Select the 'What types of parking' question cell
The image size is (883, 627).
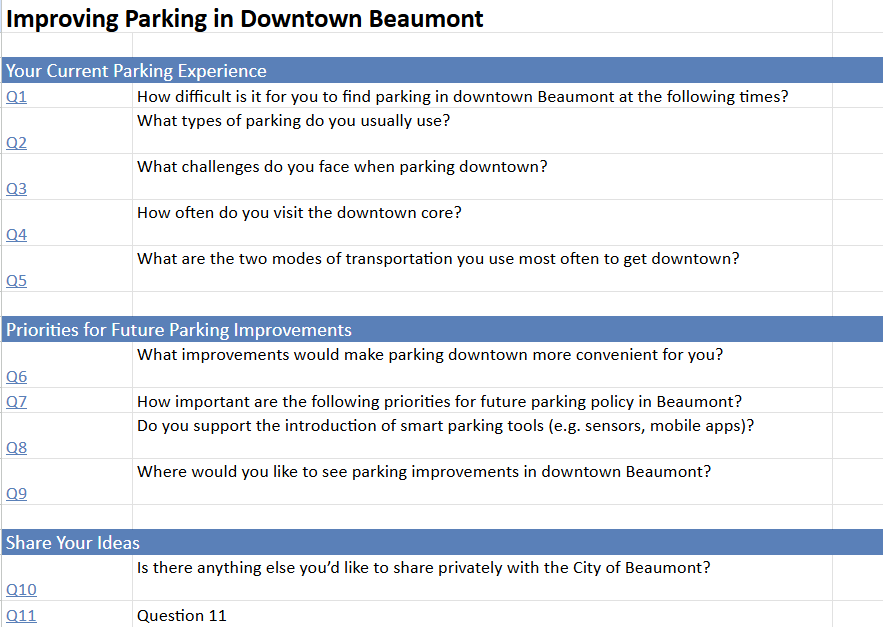(x=294, y=121)
